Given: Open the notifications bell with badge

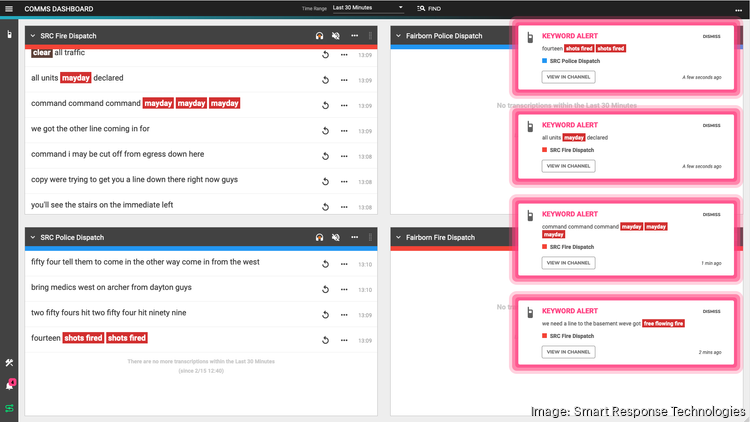Looking at the screenshot, I should (10, 385).
